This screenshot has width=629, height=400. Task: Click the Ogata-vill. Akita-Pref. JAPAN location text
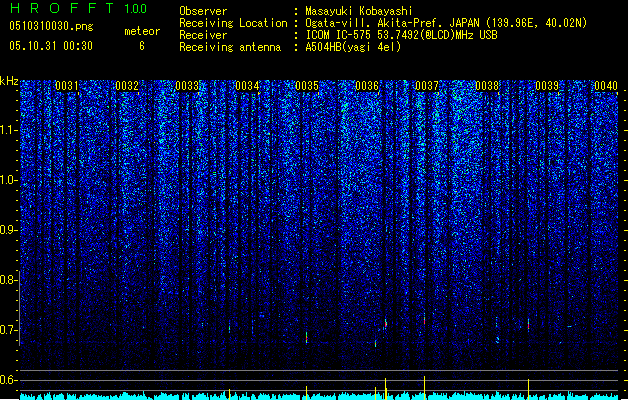coord(446,23)
